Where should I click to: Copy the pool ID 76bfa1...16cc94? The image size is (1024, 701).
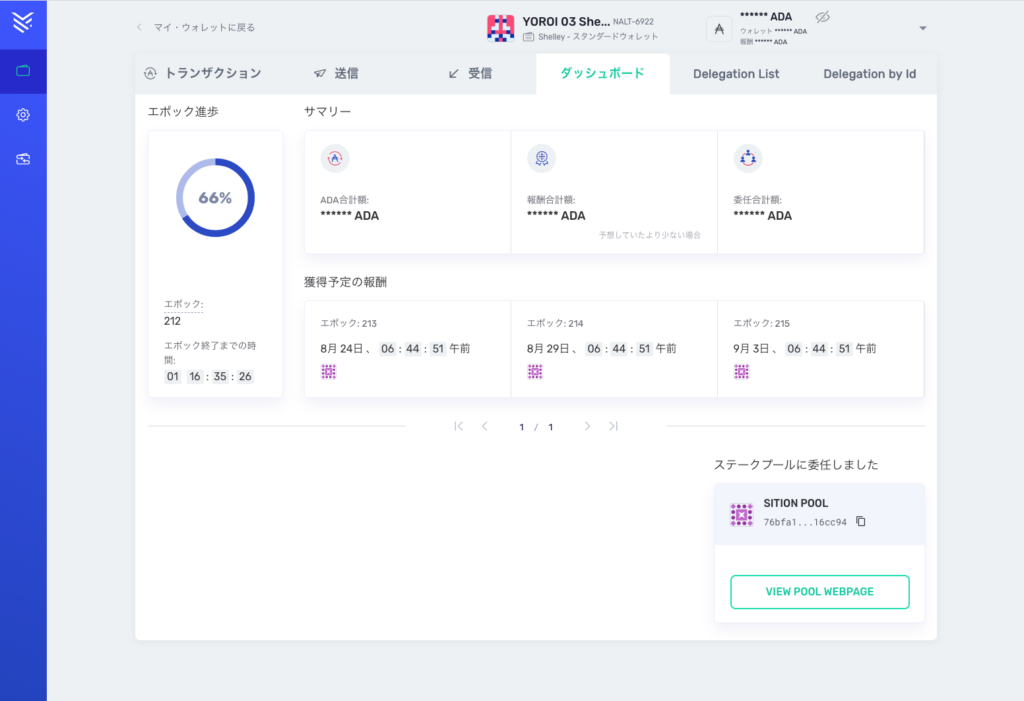point(861,522)
